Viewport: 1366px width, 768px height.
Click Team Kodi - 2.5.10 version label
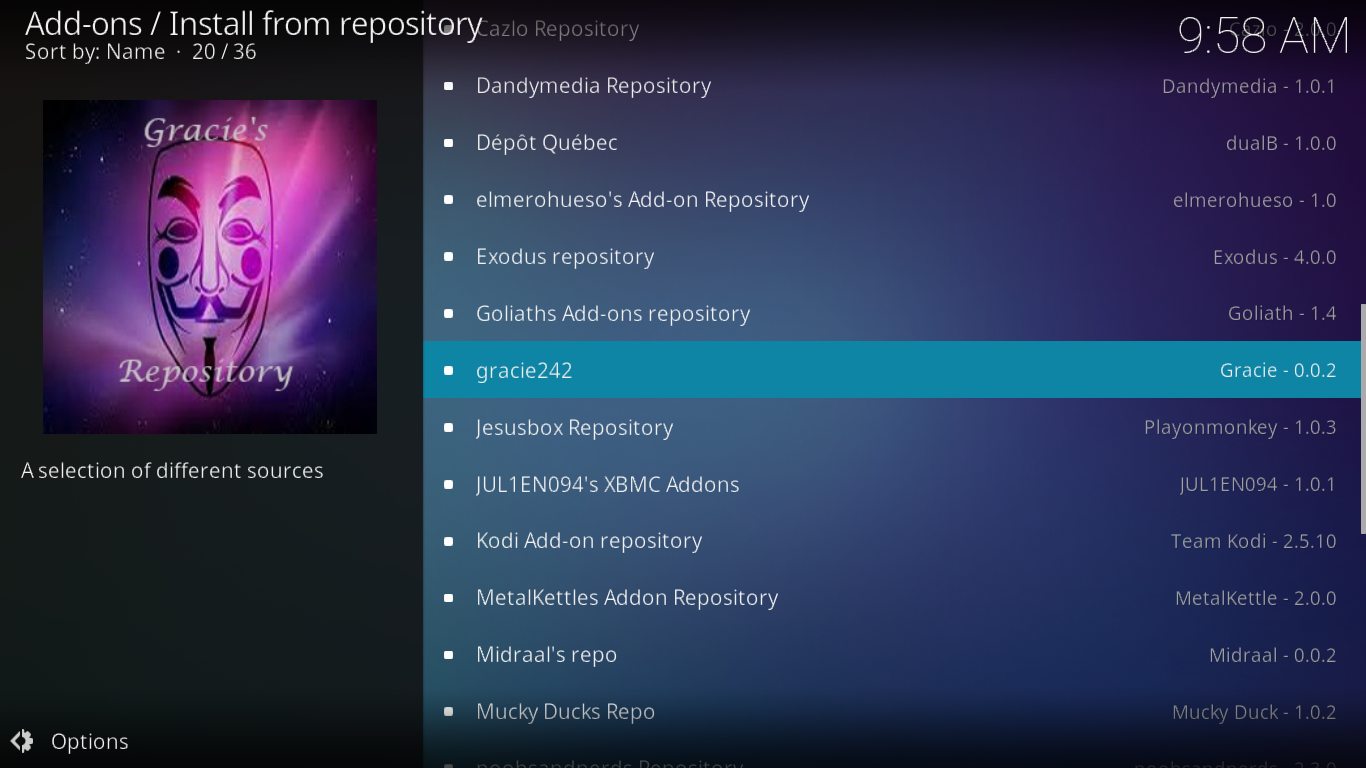1254,541
